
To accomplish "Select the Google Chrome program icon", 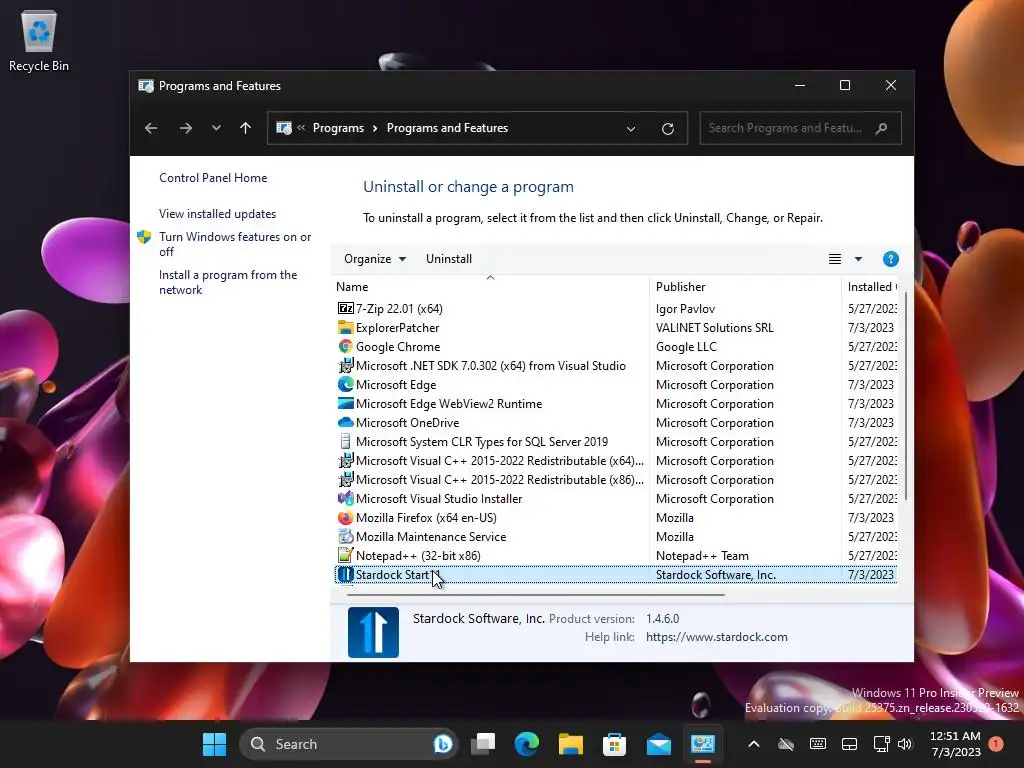I will click(x=345, y=346).
